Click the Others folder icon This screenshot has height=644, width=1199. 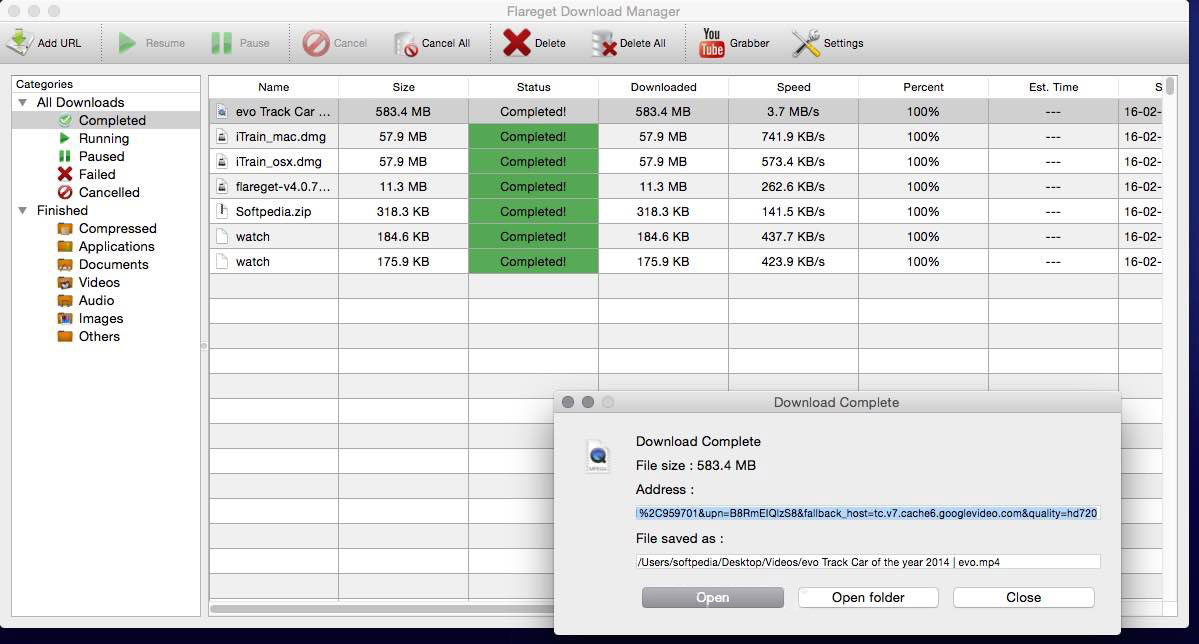pos(65,336)
